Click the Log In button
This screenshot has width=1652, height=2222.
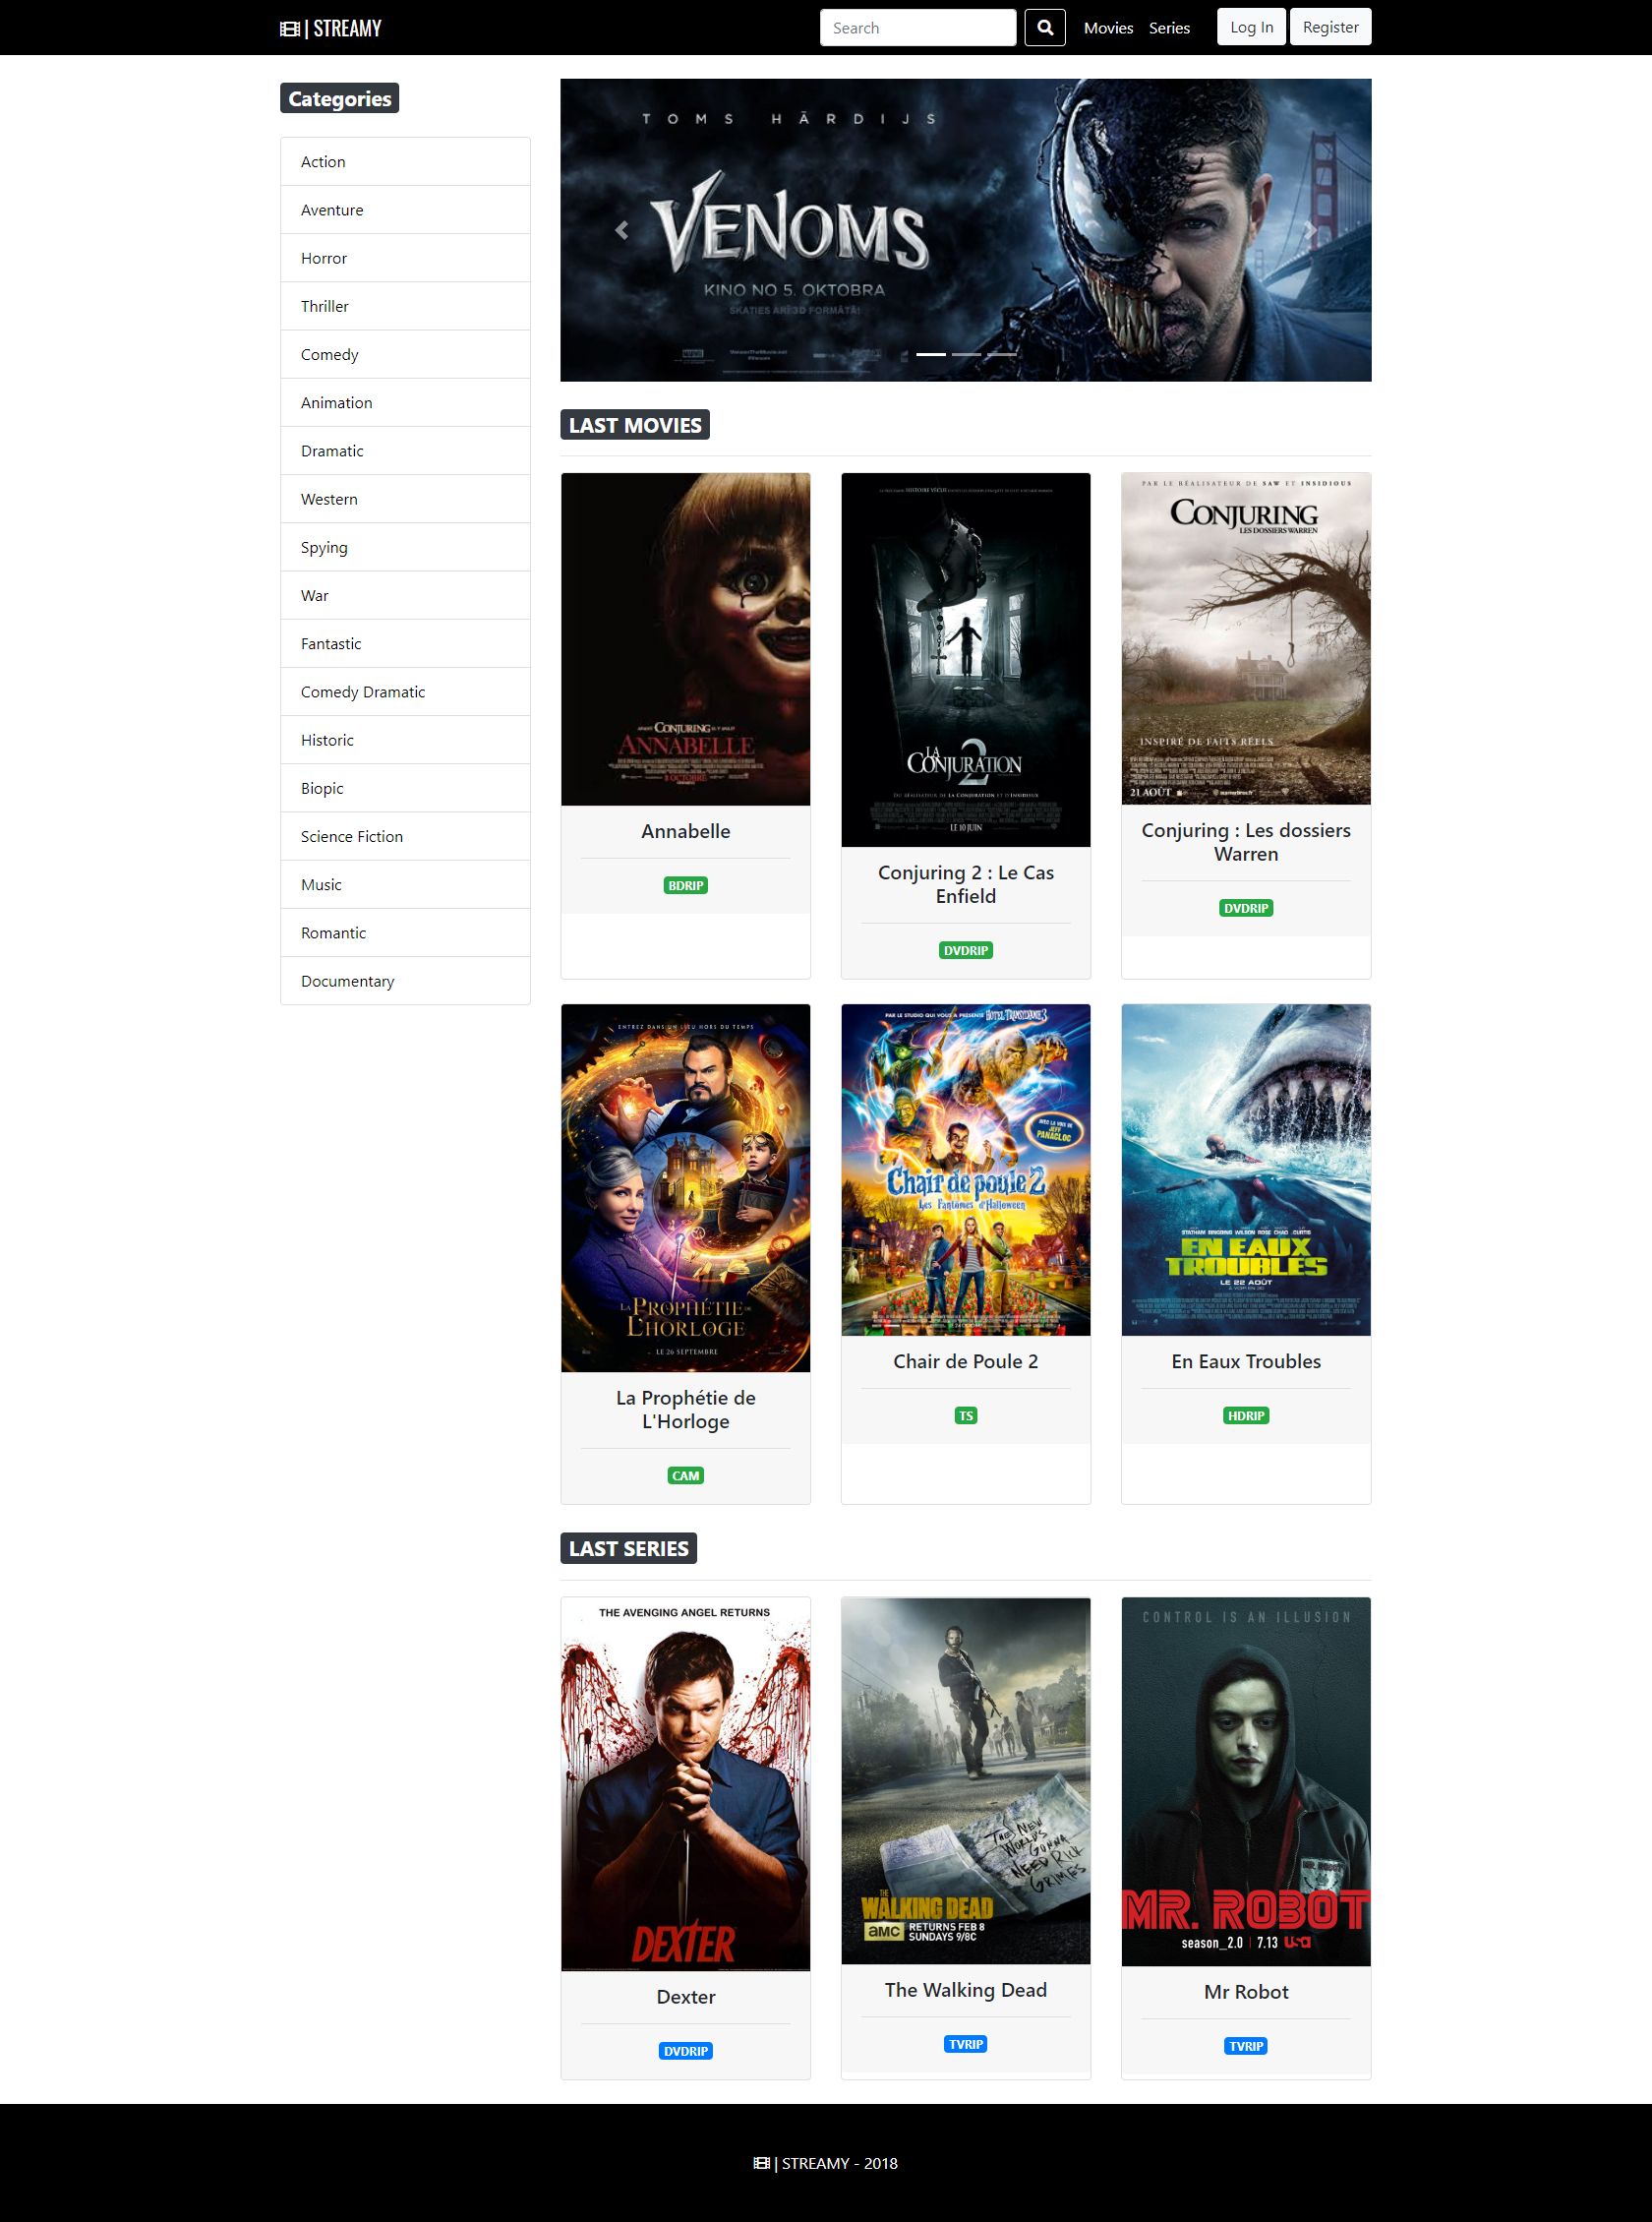[1252, 27]
